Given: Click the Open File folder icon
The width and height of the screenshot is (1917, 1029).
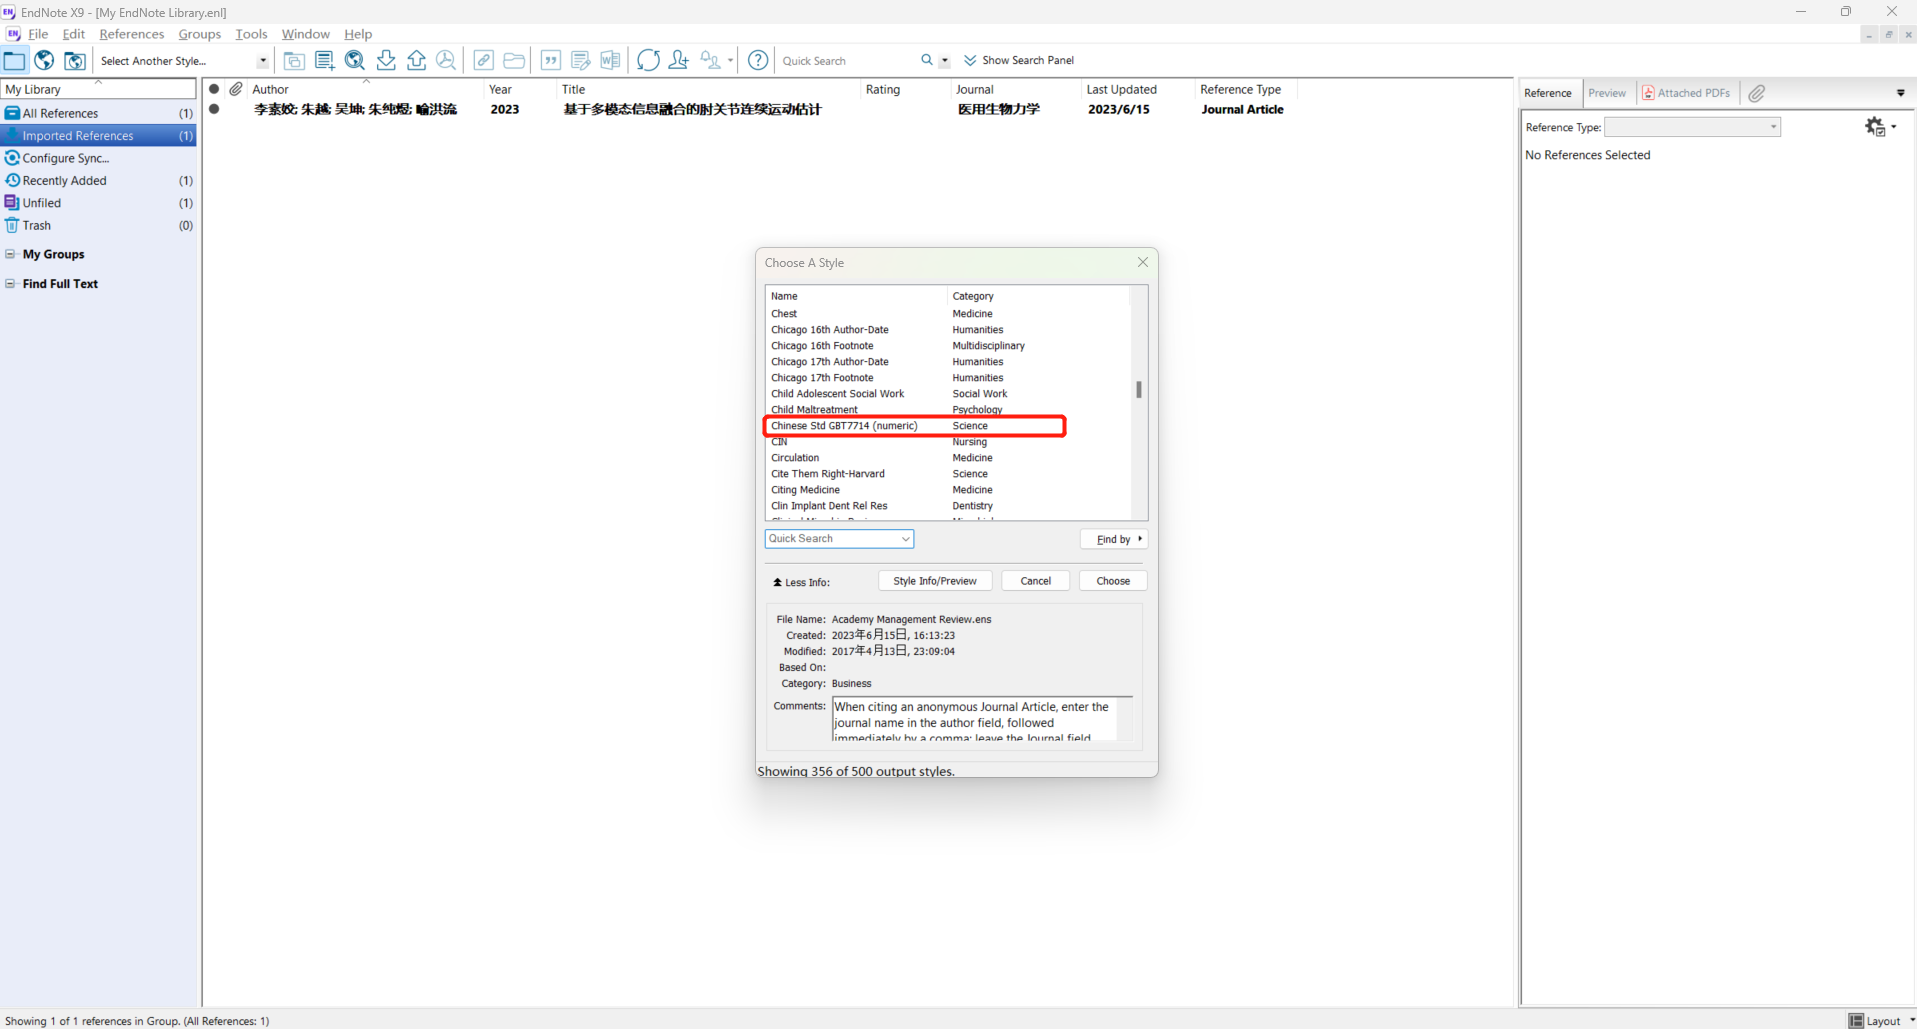Looking at the screenshot, I should 514,60.
